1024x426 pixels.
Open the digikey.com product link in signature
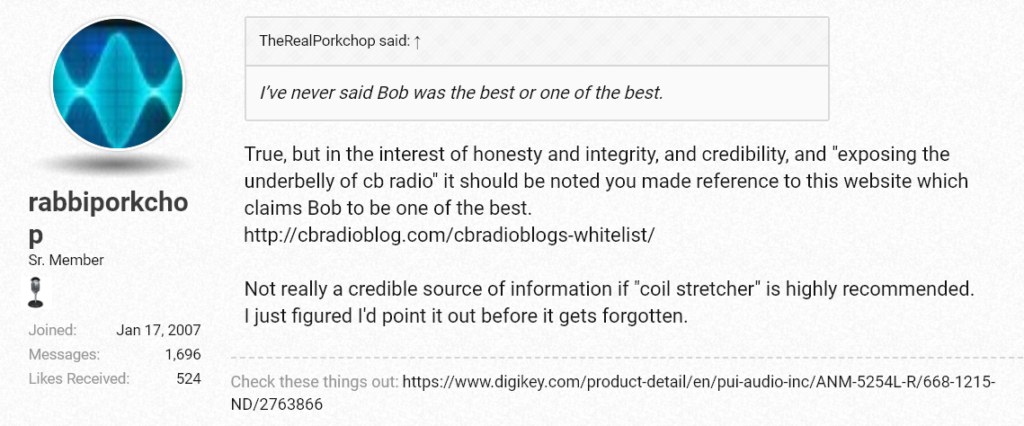[613, 393]
